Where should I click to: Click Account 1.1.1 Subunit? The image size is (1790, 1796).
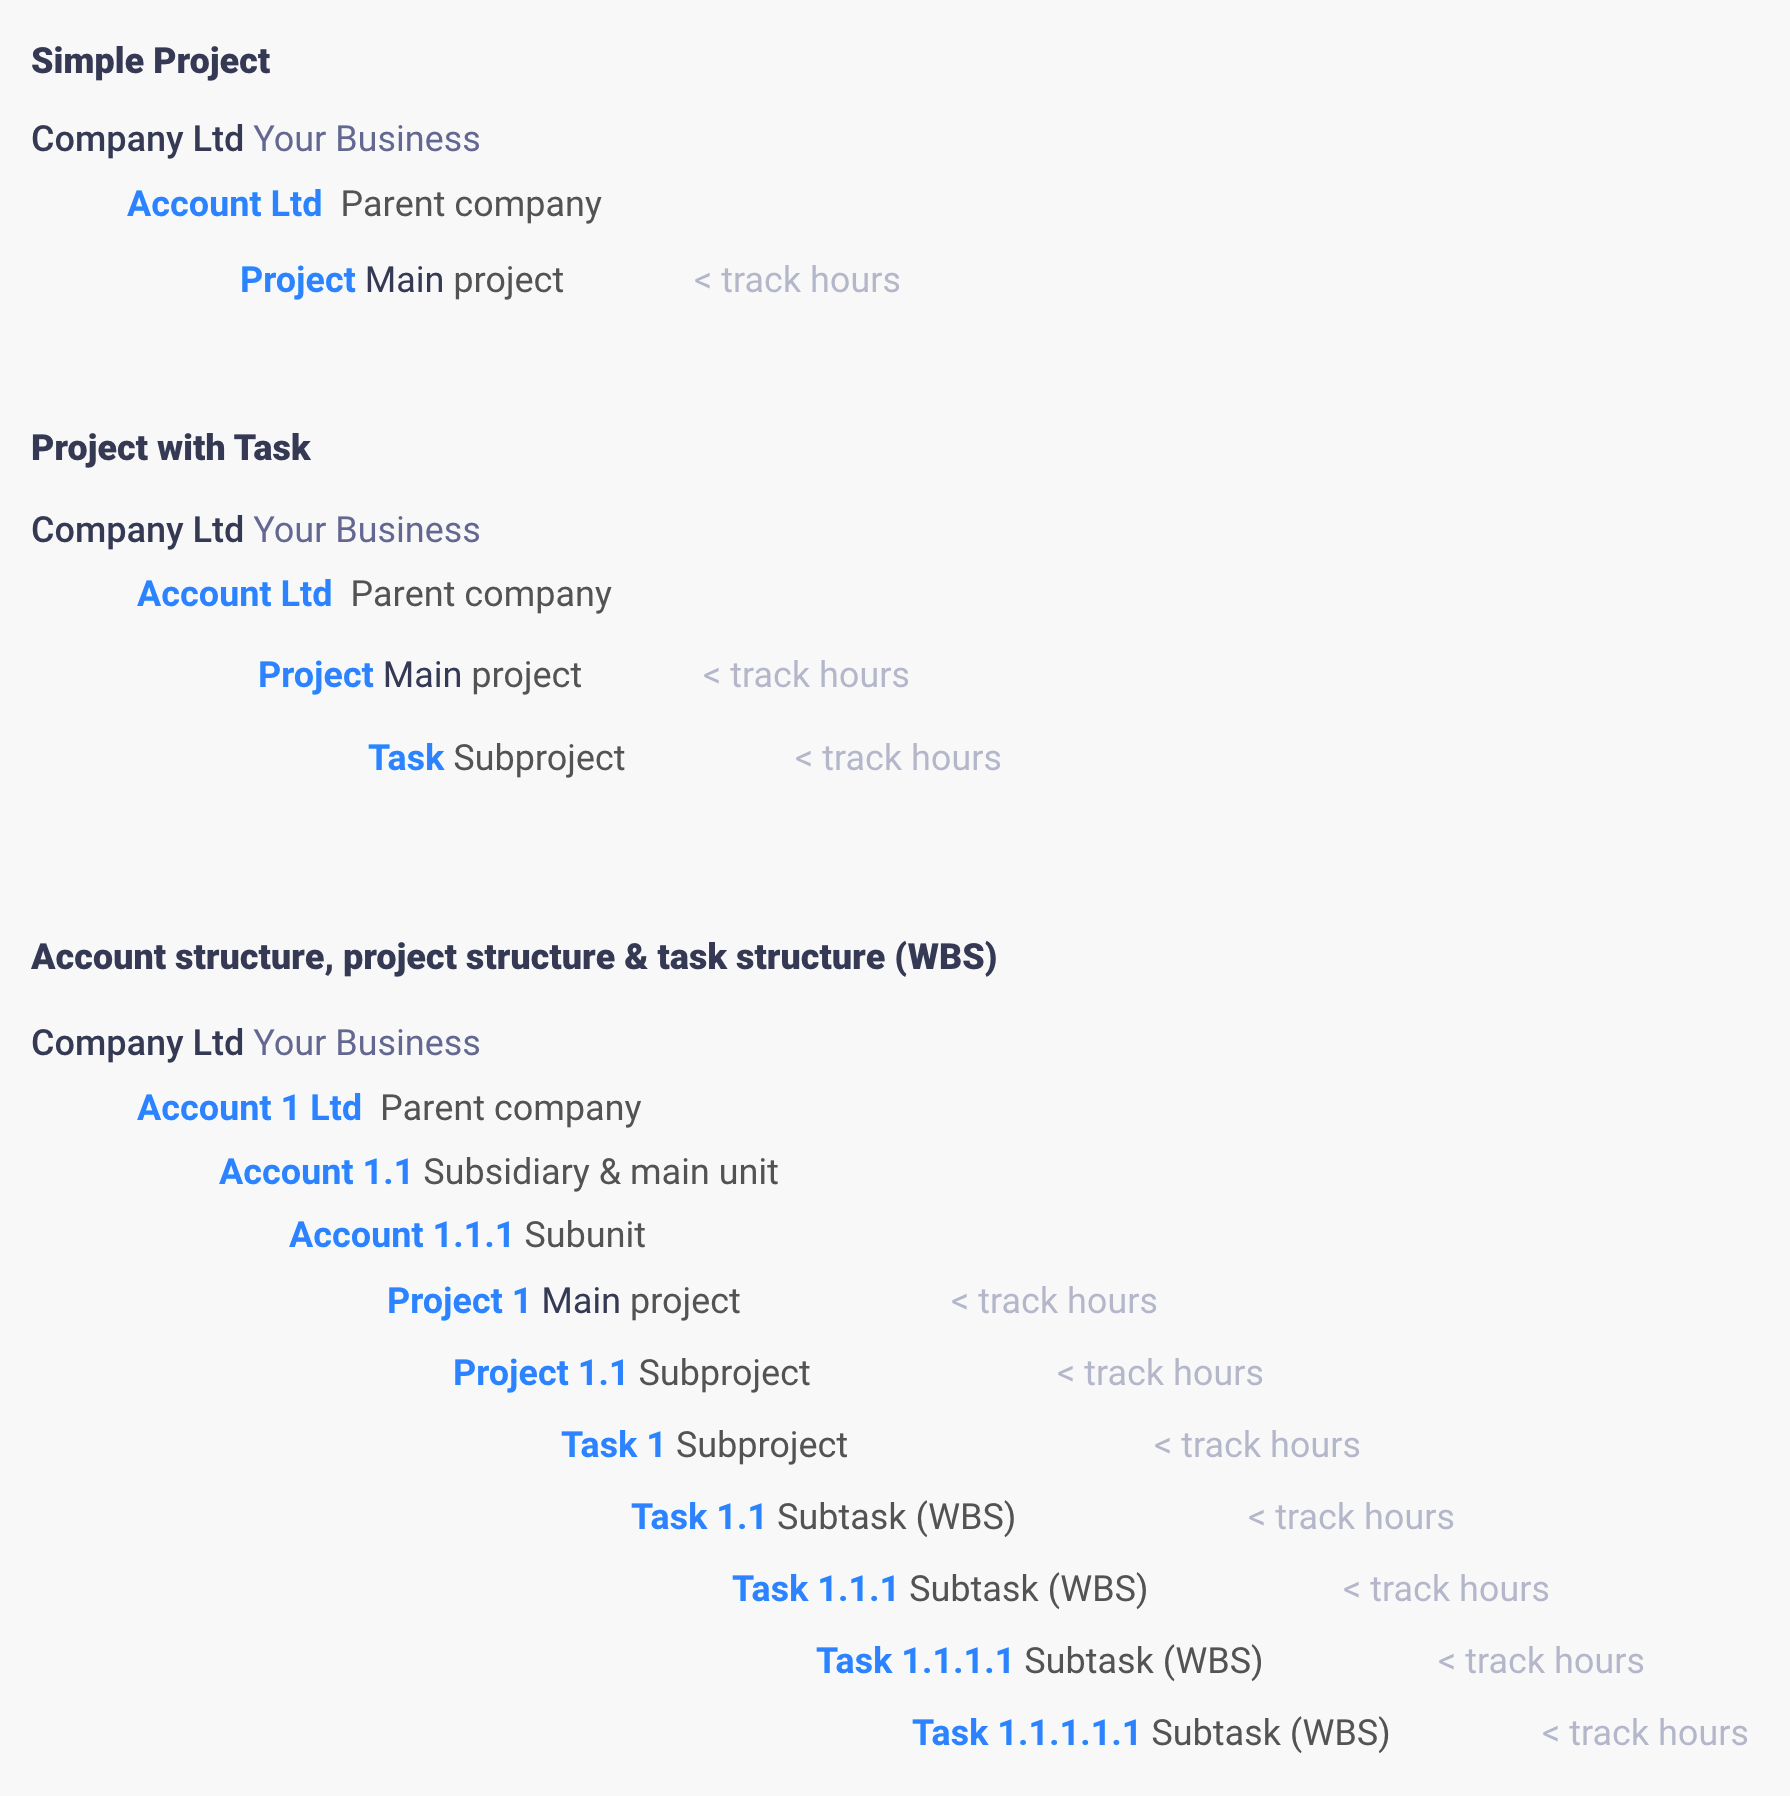(x=402, y=1235)
